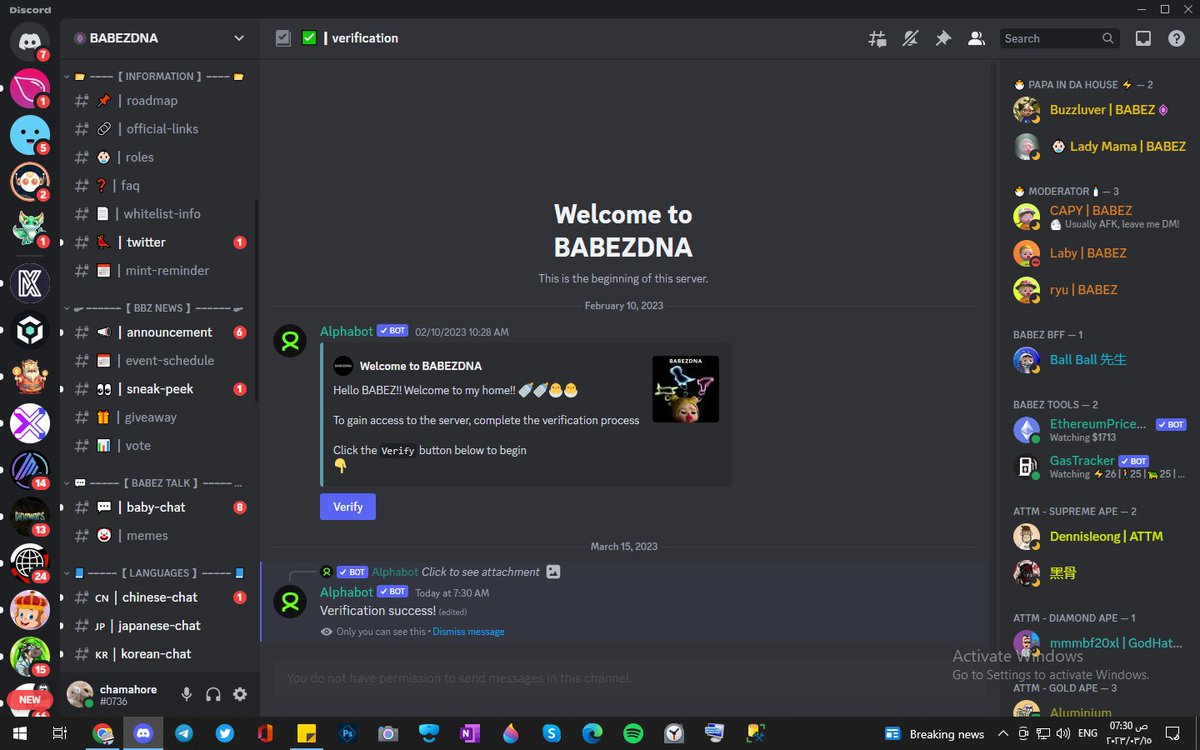Open the Inbox icon

(1143, 38)
